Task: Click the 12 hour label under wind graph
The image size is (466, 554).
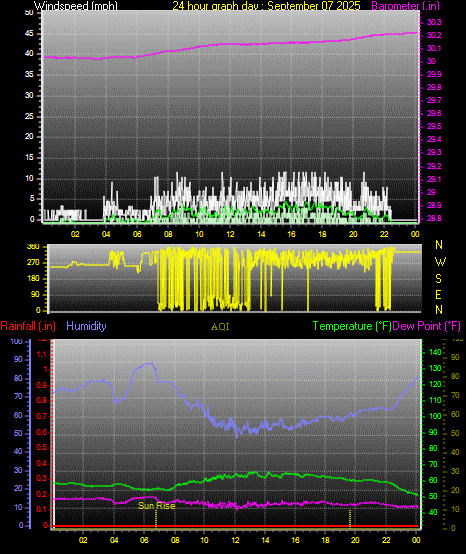Action: 230,234
